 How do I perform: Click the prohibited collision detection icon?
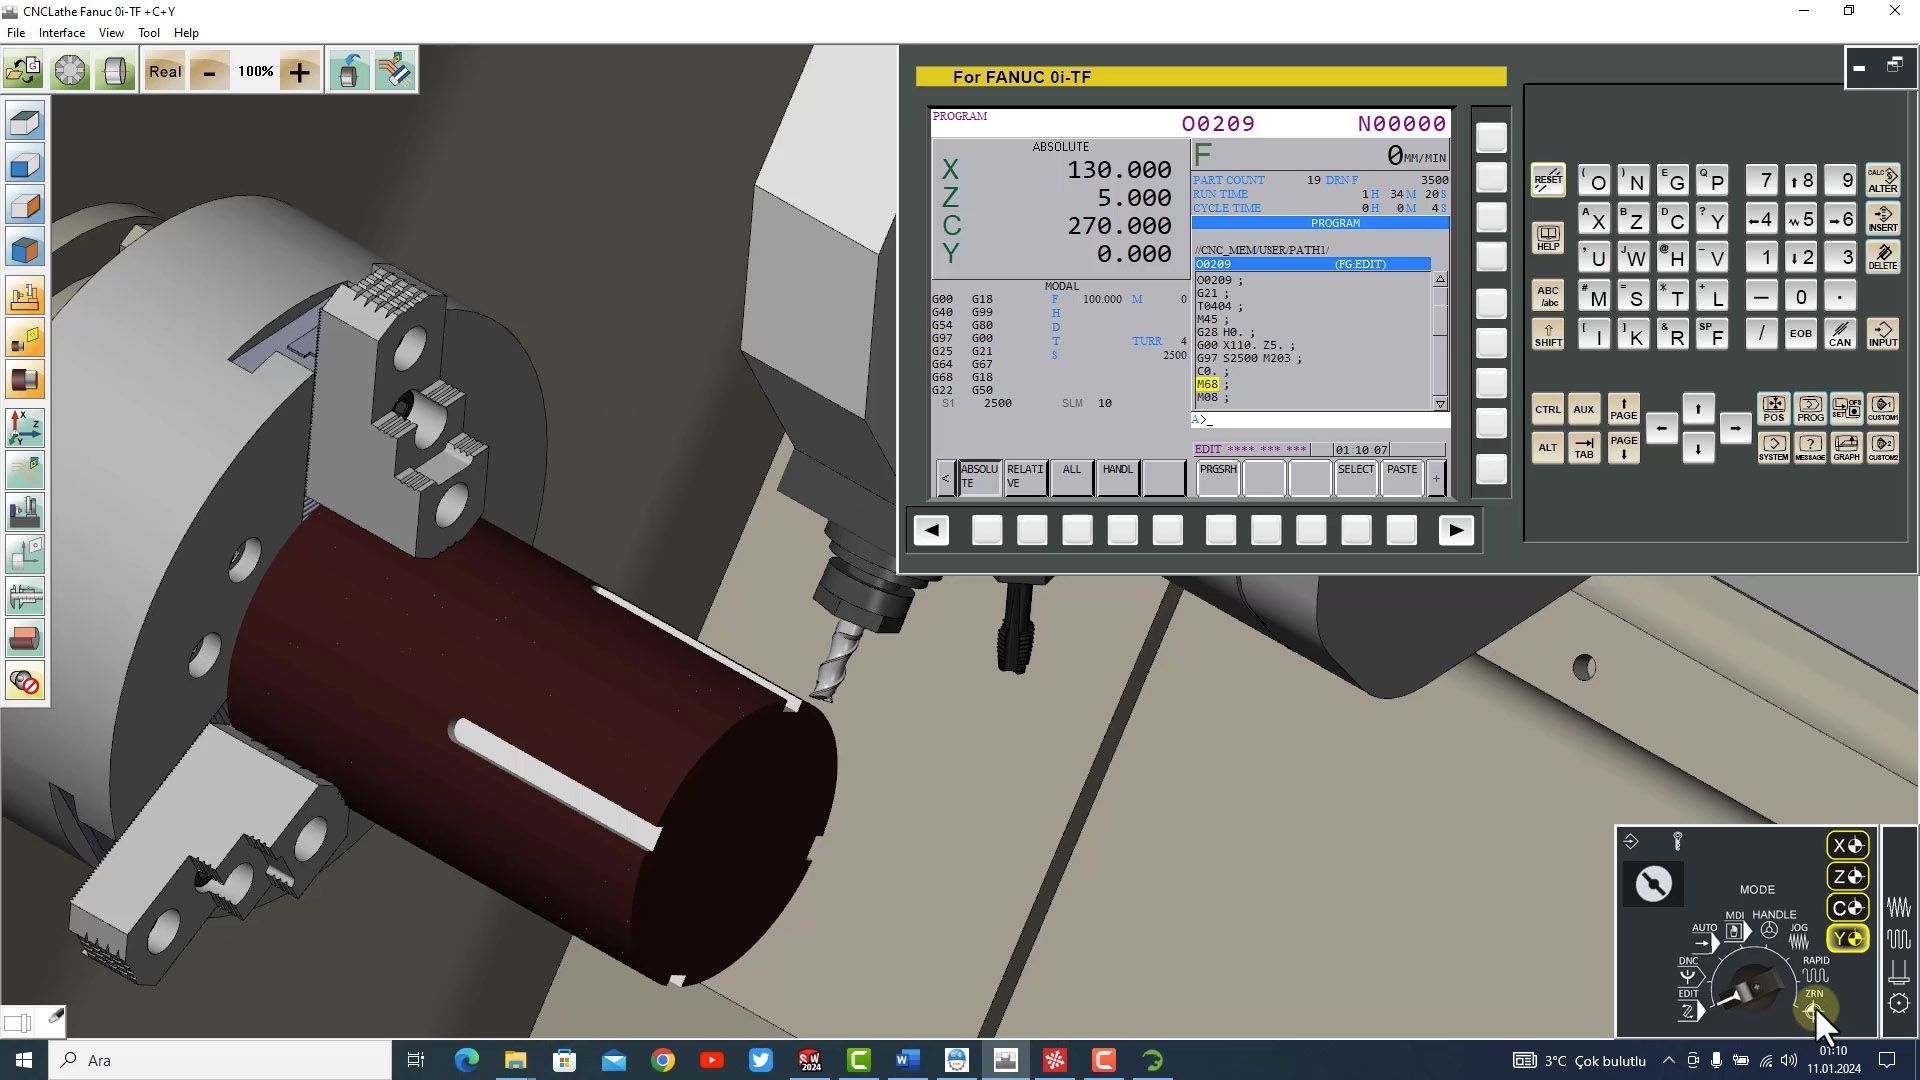[x=25, y=683]
